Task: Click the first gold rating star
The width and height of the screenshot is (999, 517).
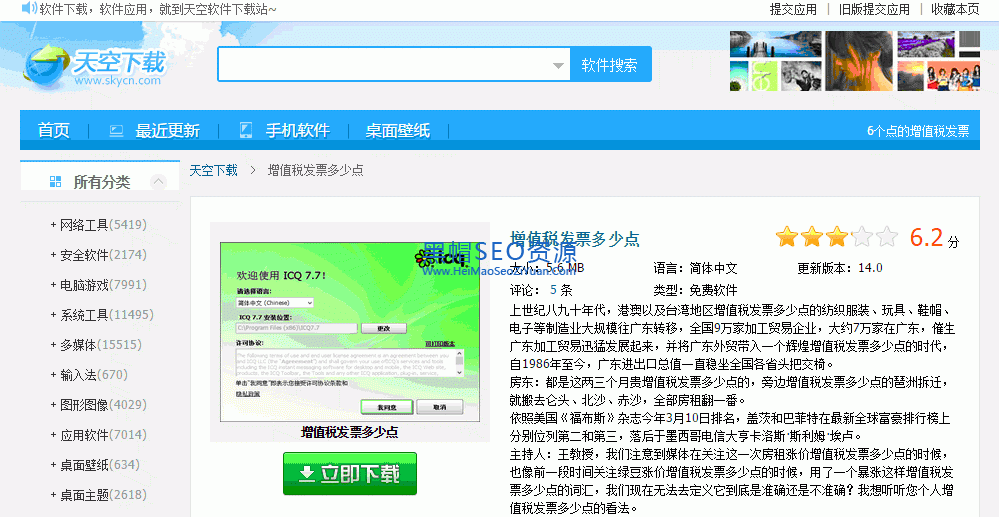Action: click(x=787, y=238)
